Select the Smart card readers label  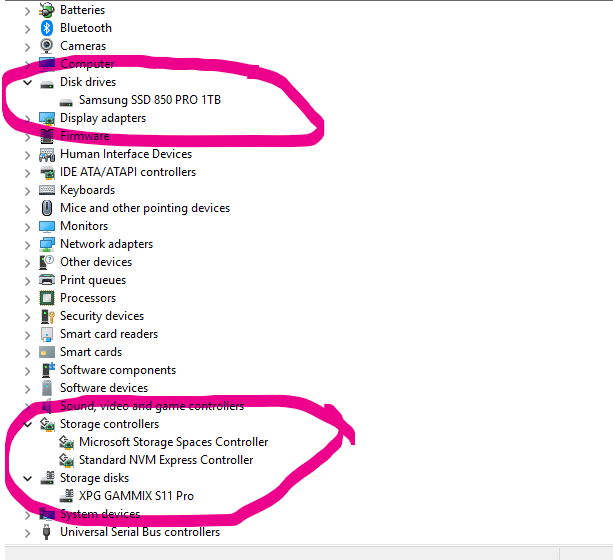click(109, 334)
